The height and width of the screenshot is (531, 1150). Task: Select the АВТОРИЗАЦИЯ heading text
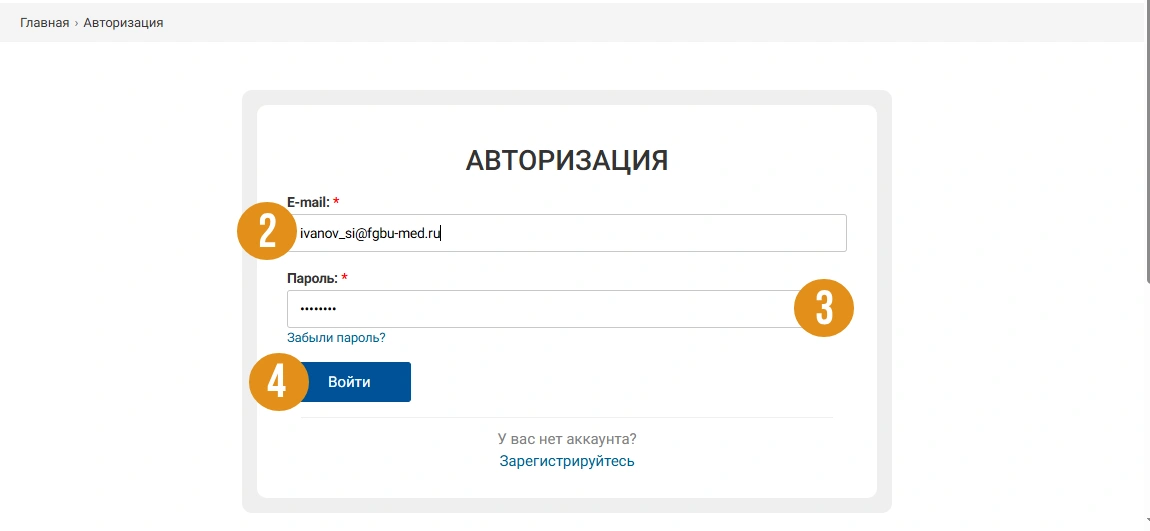pos(567,160)
